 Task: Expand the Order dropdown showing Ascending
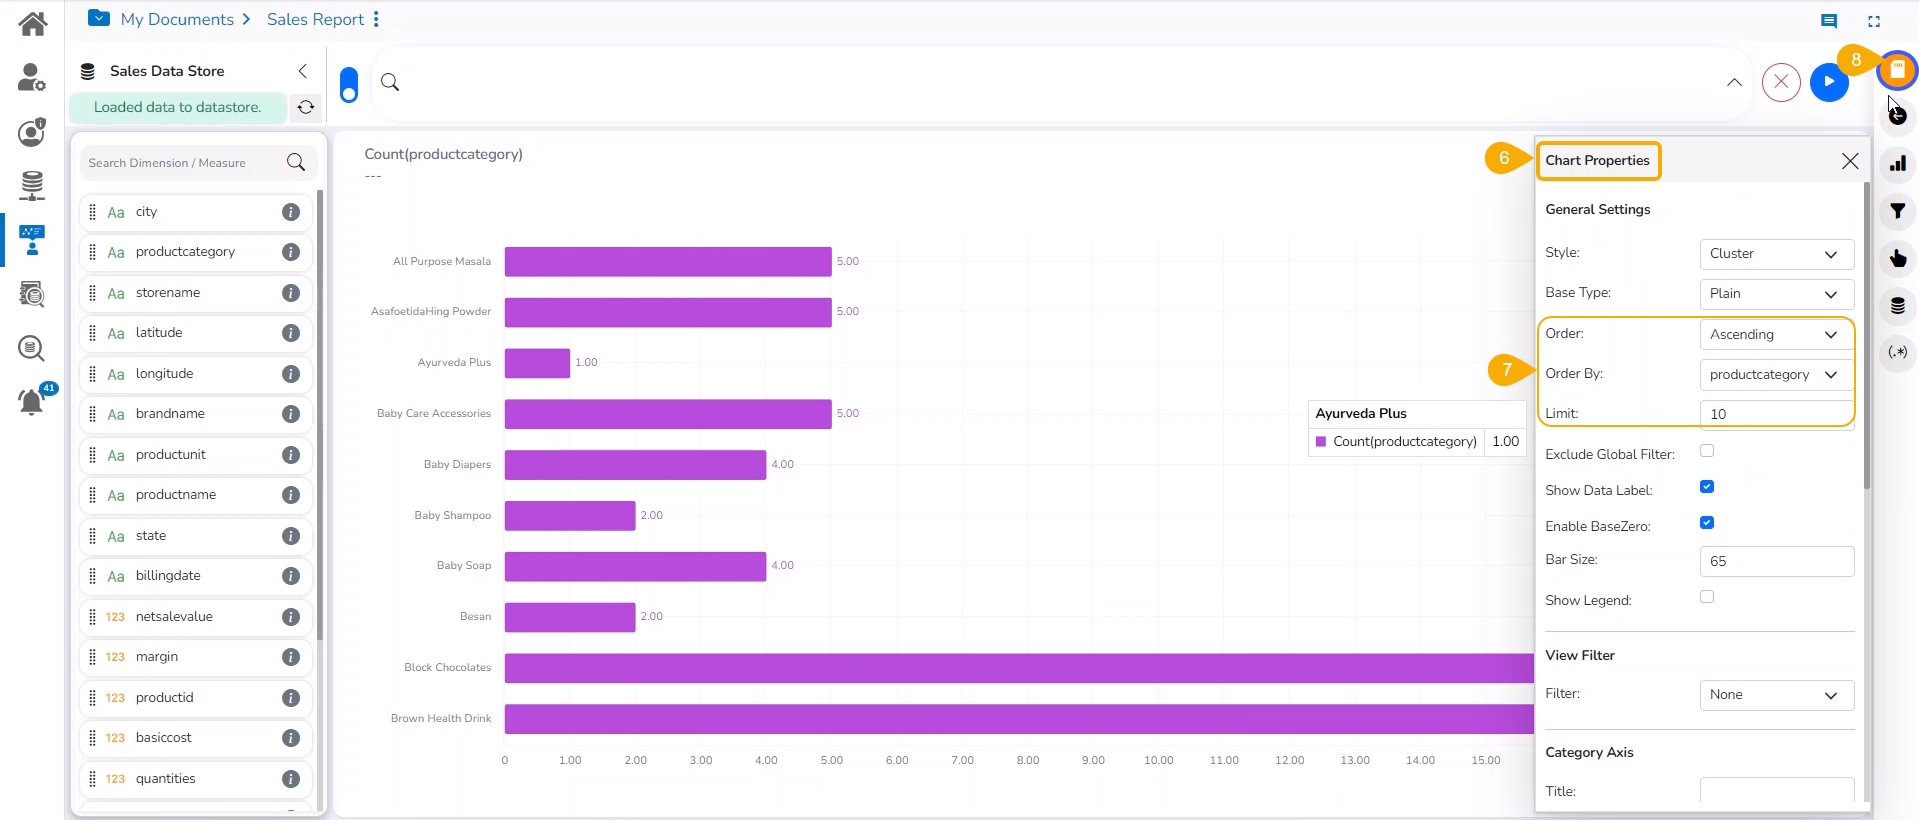(1776, 335)
